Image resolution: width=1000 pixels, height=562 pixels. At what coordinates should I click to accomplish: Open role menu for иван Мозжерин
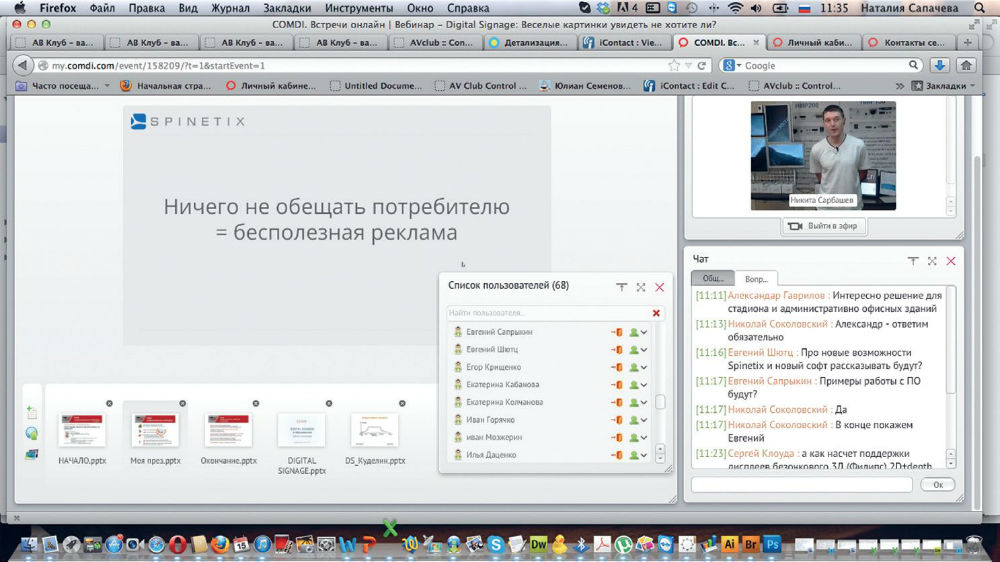click(638, 438)
